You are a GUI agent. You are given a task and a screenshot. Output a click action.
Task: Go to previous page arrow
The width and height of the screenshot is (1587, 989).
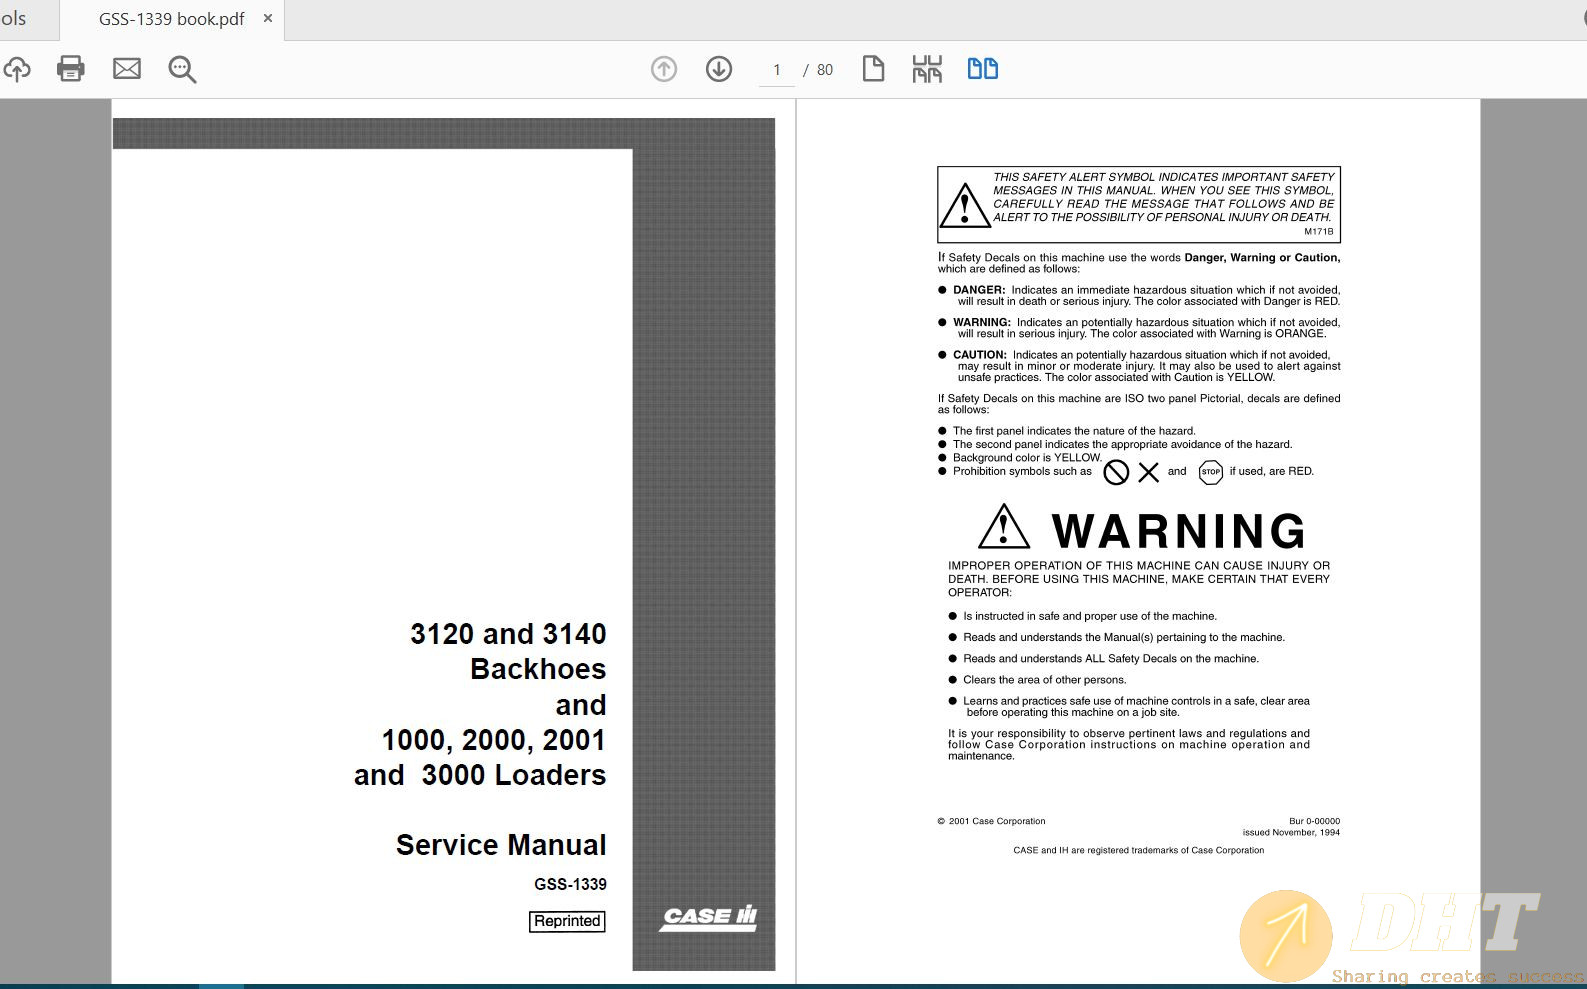point(664,69)
